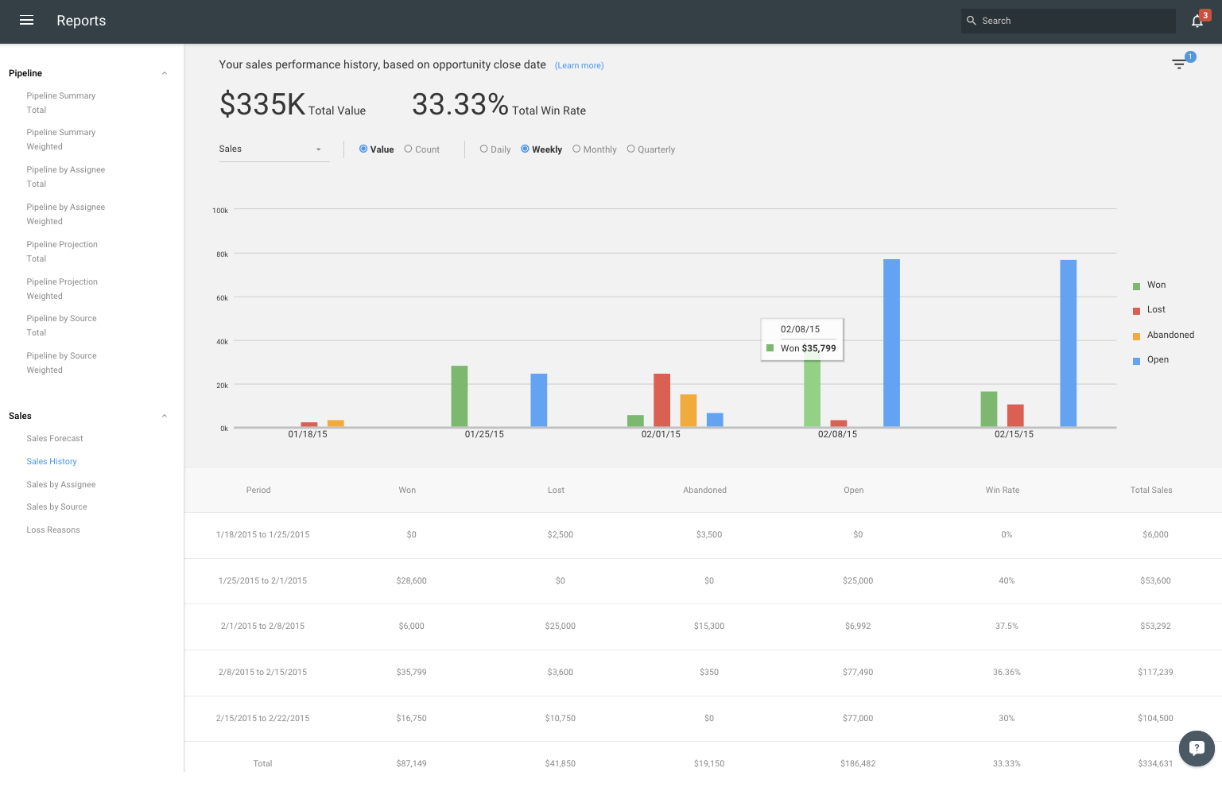
Task: Click the Won legend marker
Action: [1137, 285]
